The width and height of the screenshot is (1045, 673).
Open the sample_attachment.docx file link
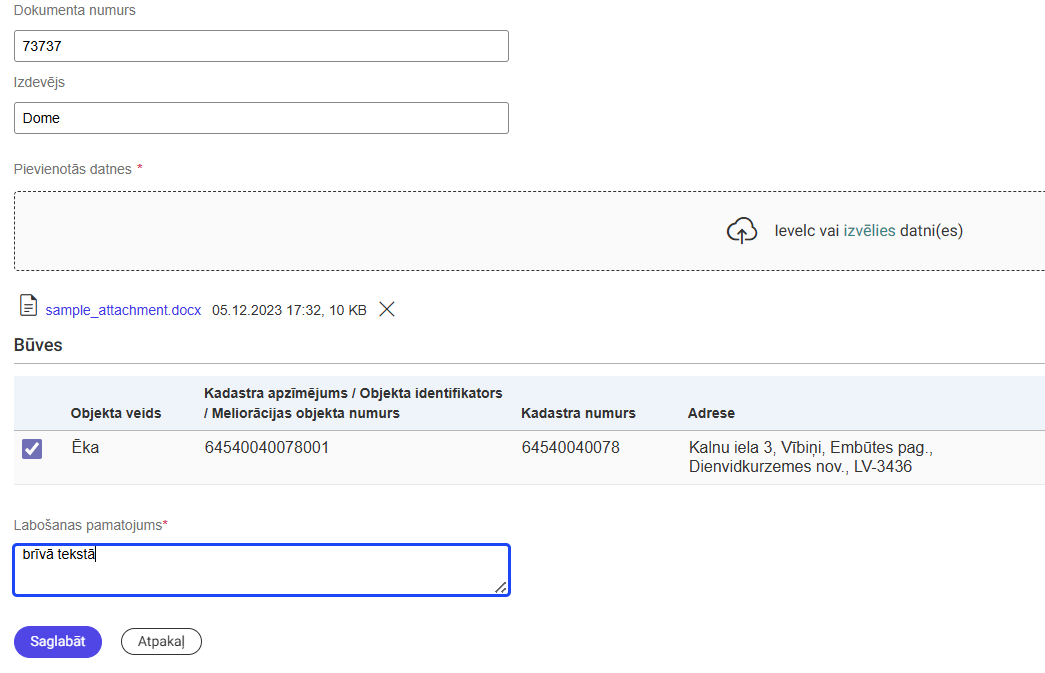(123, 311)
